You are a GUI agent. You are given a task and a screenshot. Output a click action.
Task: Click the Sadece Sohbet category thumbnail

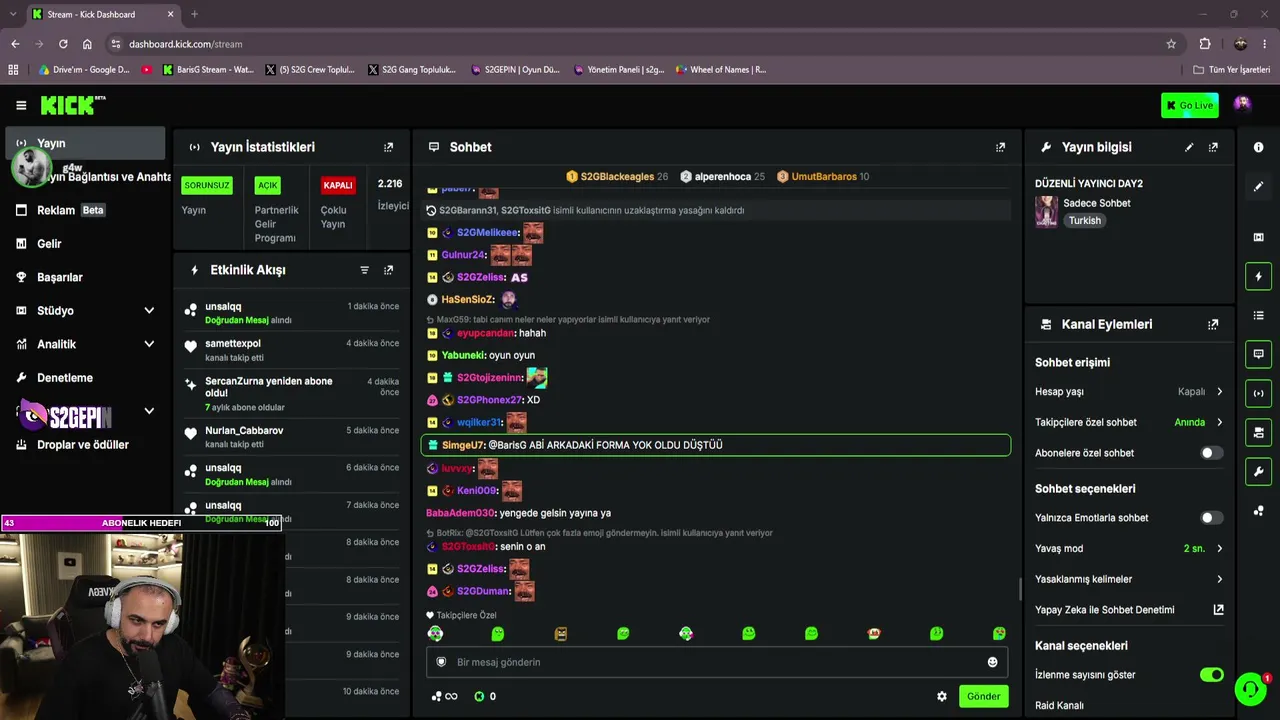[1046, 211]
